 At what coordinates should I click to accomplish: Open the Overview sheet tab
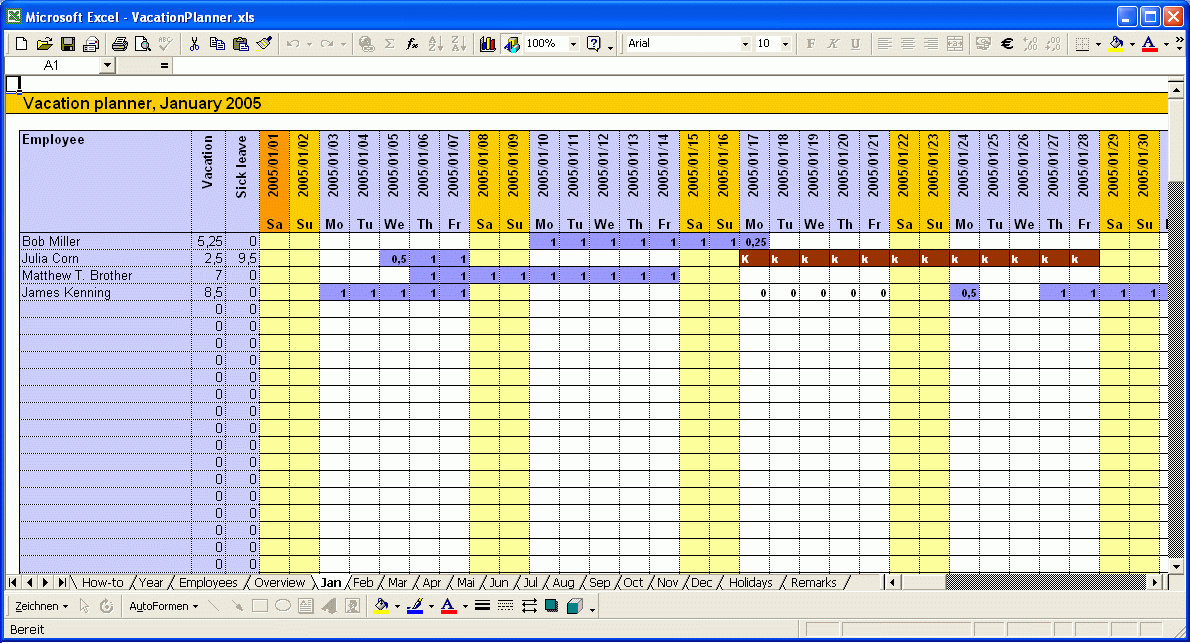click(279, 583)
